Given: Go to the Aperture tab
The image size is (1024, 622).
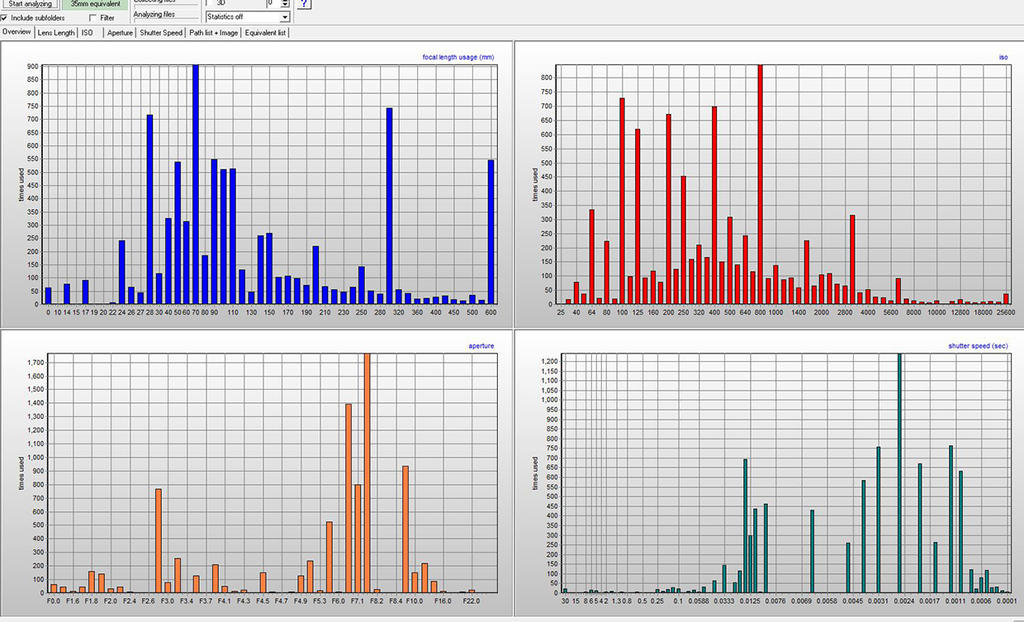Looking at the screenshot, I should [x=120, y=33].
